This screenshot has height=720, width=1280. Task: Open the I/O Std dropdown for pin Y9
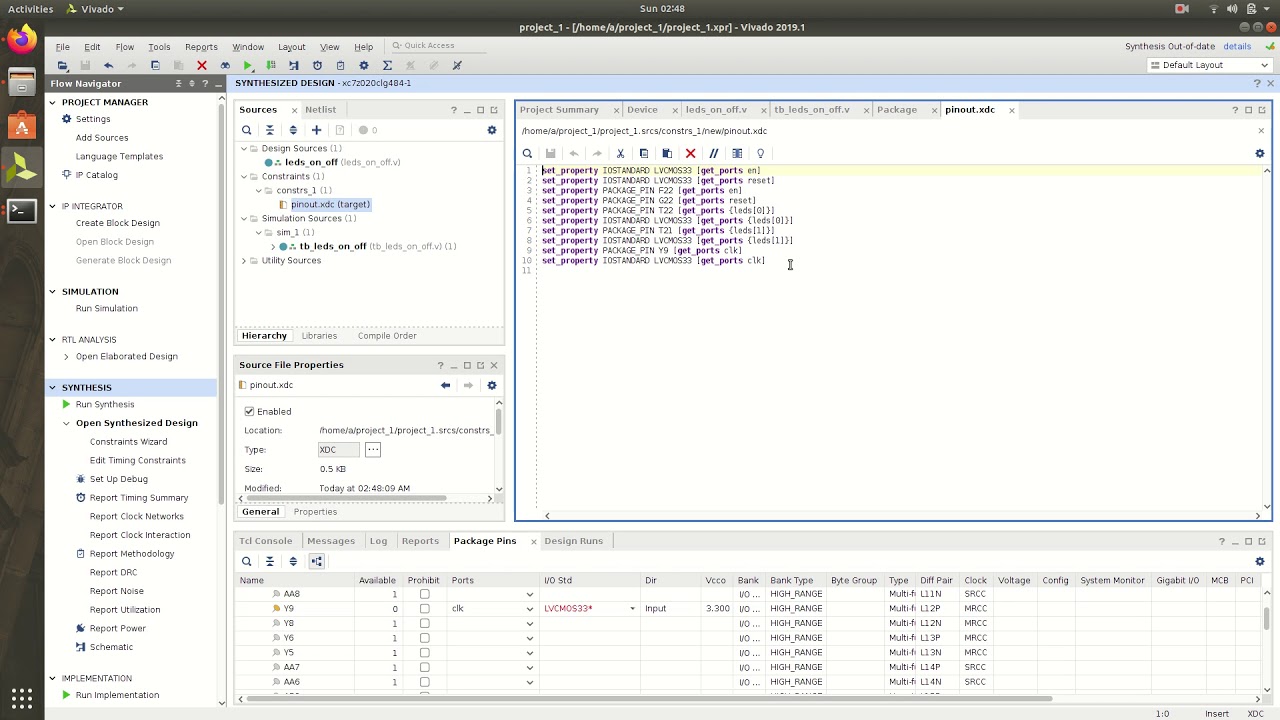[x=632, y=608]
